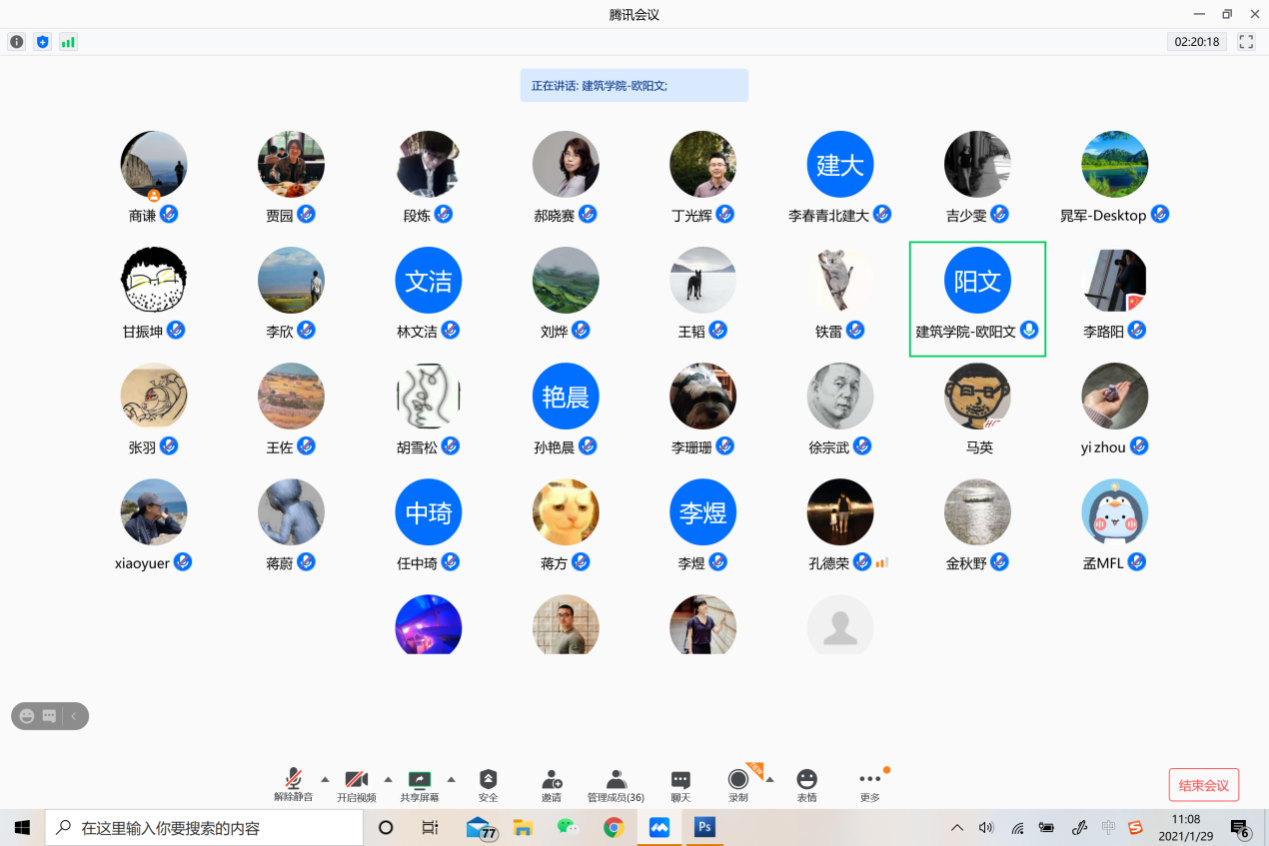
Task: Open the 更多 more menu
Action: click(870, 784)
